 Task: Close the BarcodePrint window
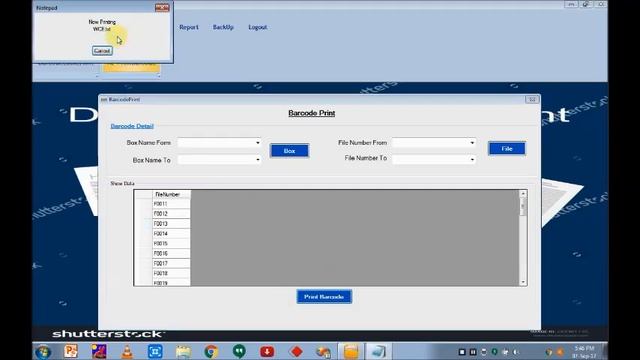click(532, 99)
